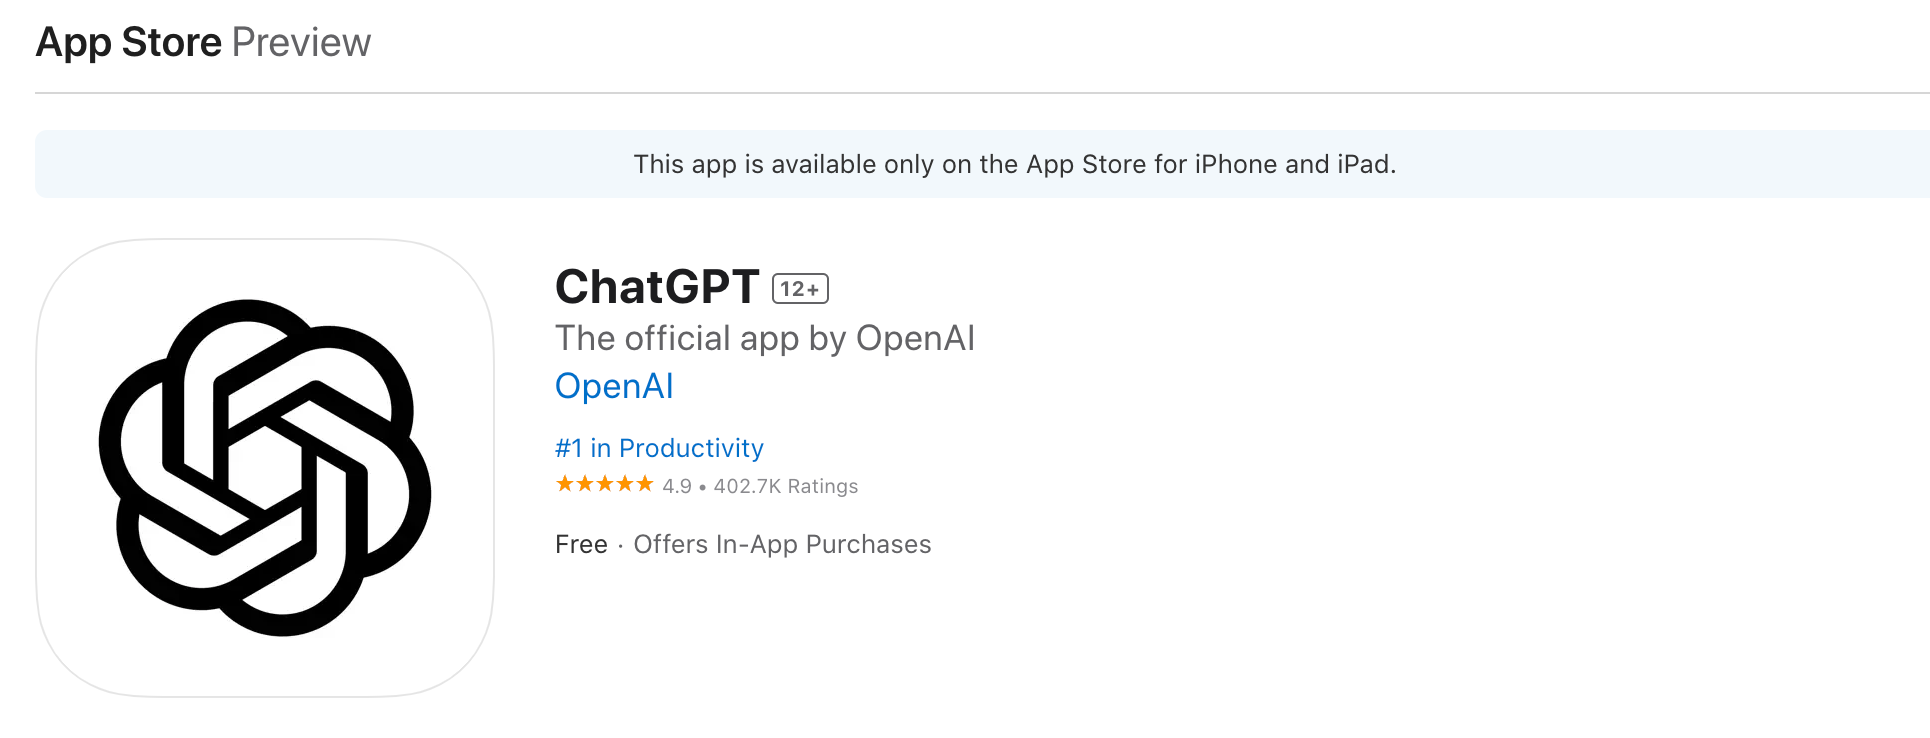Click the fourth rating star
The image size is (1930, 738).
pyautogui.click(x=625, y=483)
